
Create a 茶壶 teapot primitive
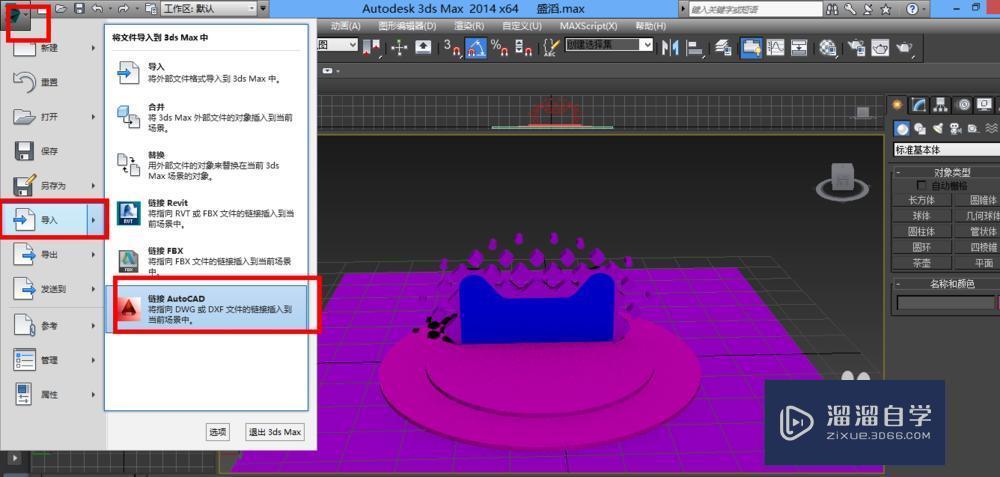pyautogui.click(x=922, y=263)
